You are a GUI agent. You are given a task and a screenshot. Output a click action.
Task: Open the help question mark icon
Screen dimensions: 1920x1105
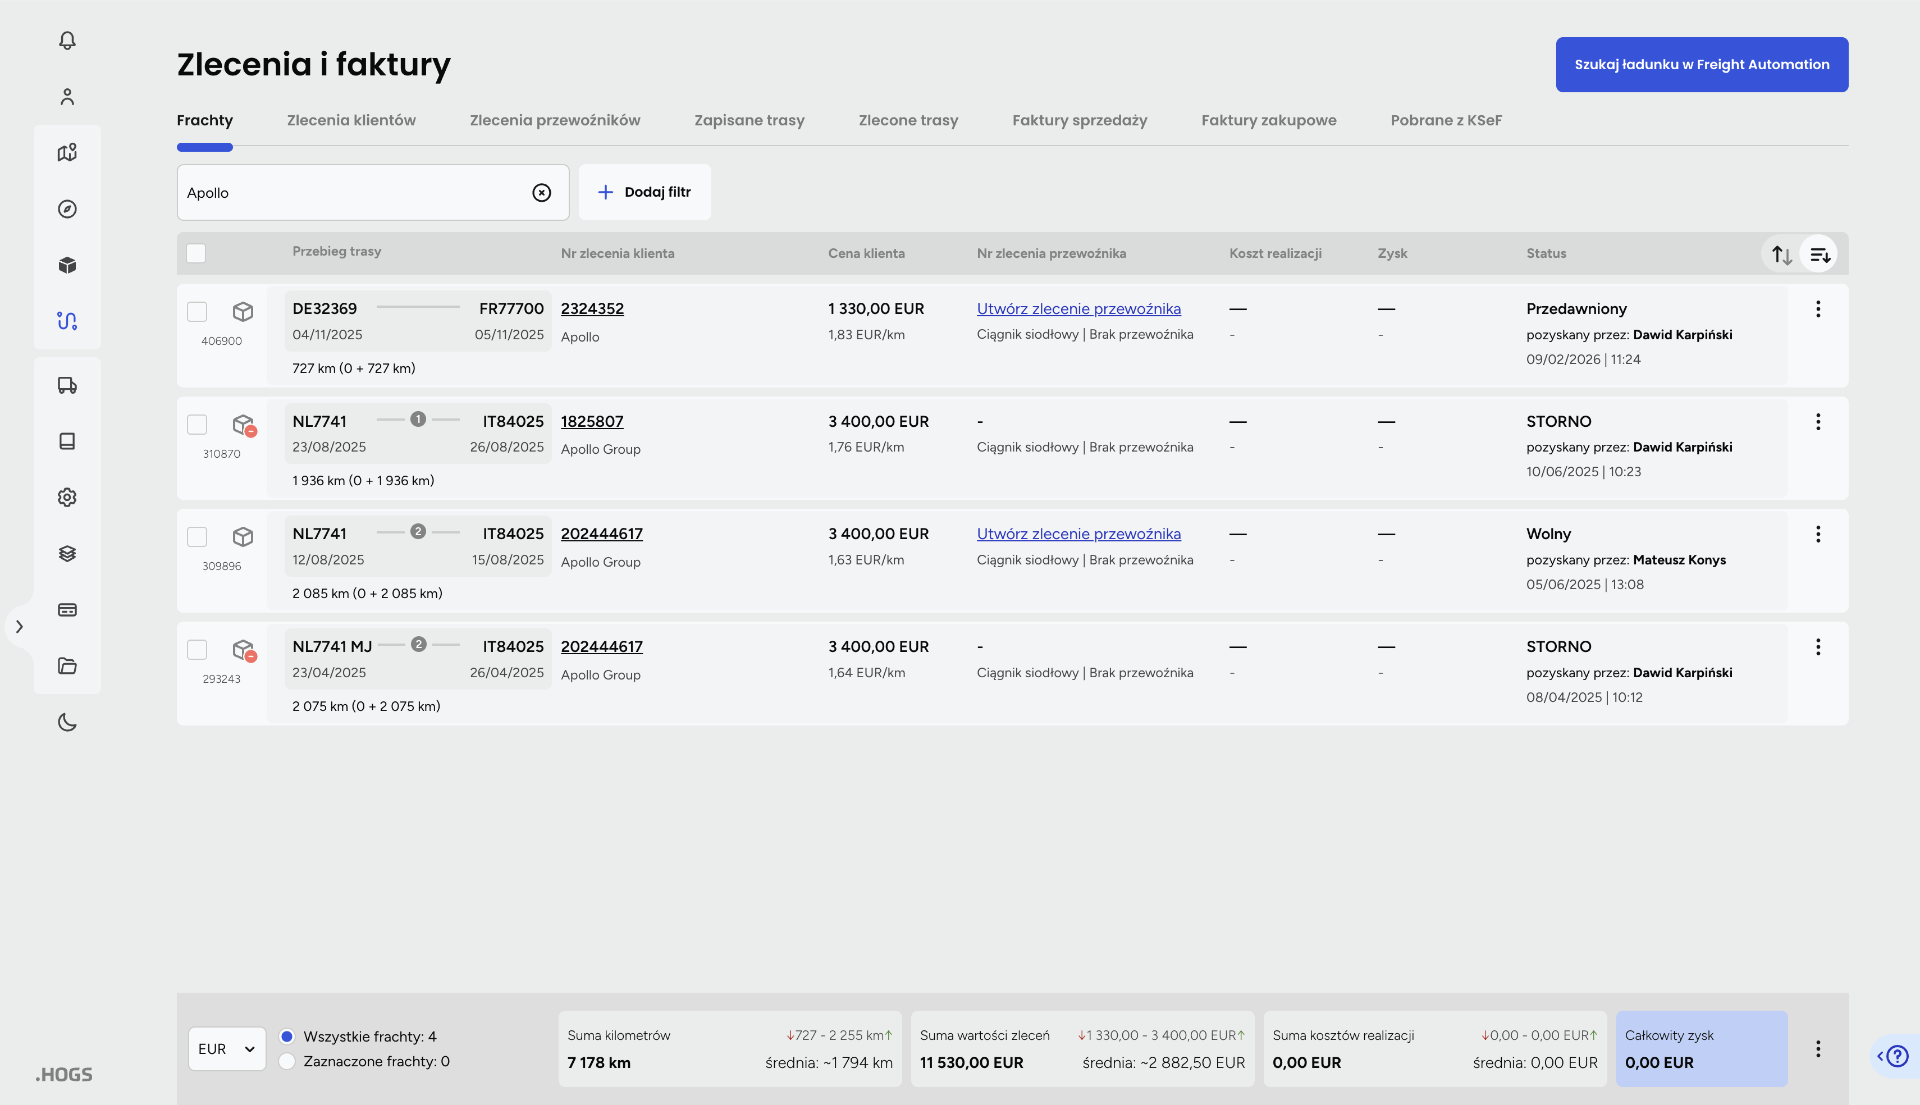coord(1897,1056)
